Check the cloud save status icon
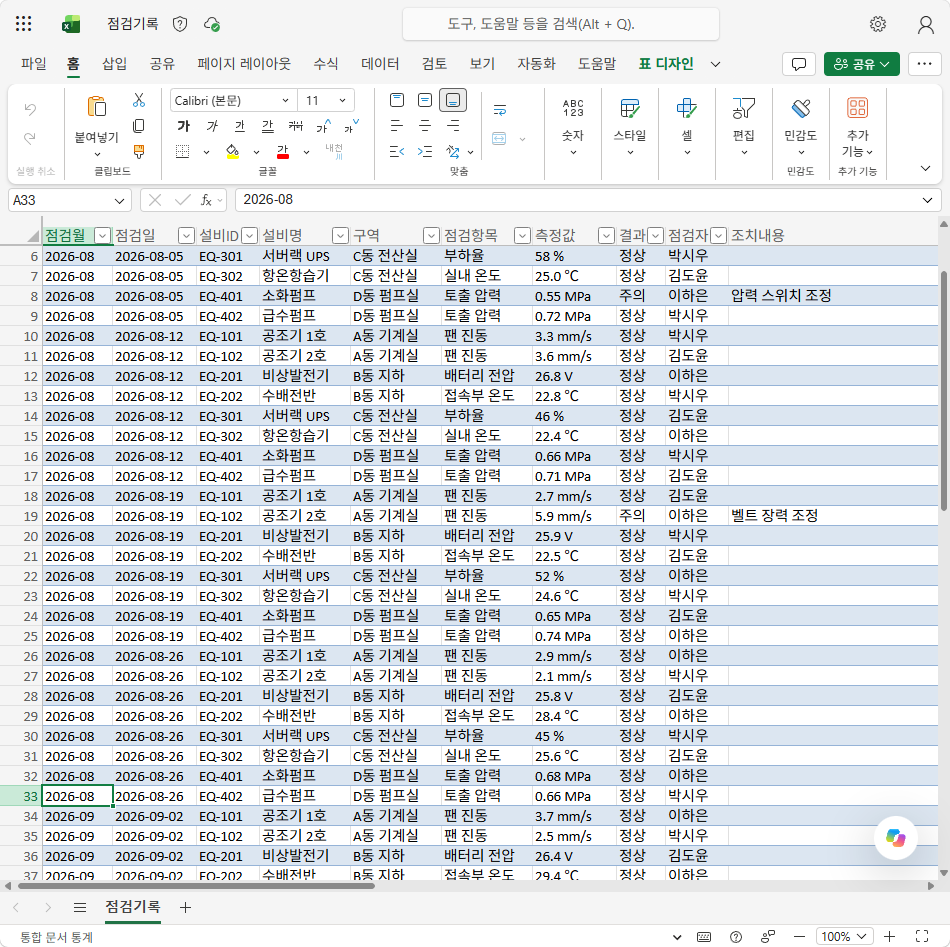Image resolution: width=950 pixels, height=947 pixels. [x=211, y=24]
